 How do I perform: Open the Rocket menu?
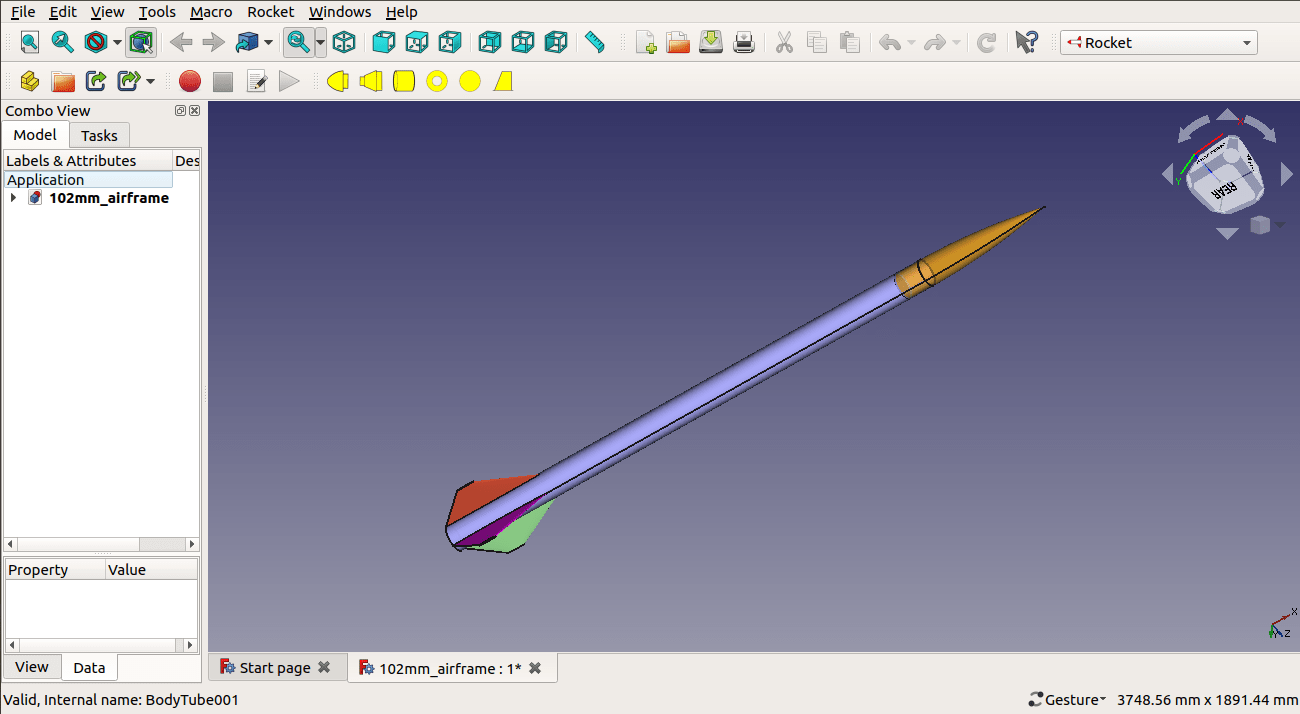pos(270,12)
